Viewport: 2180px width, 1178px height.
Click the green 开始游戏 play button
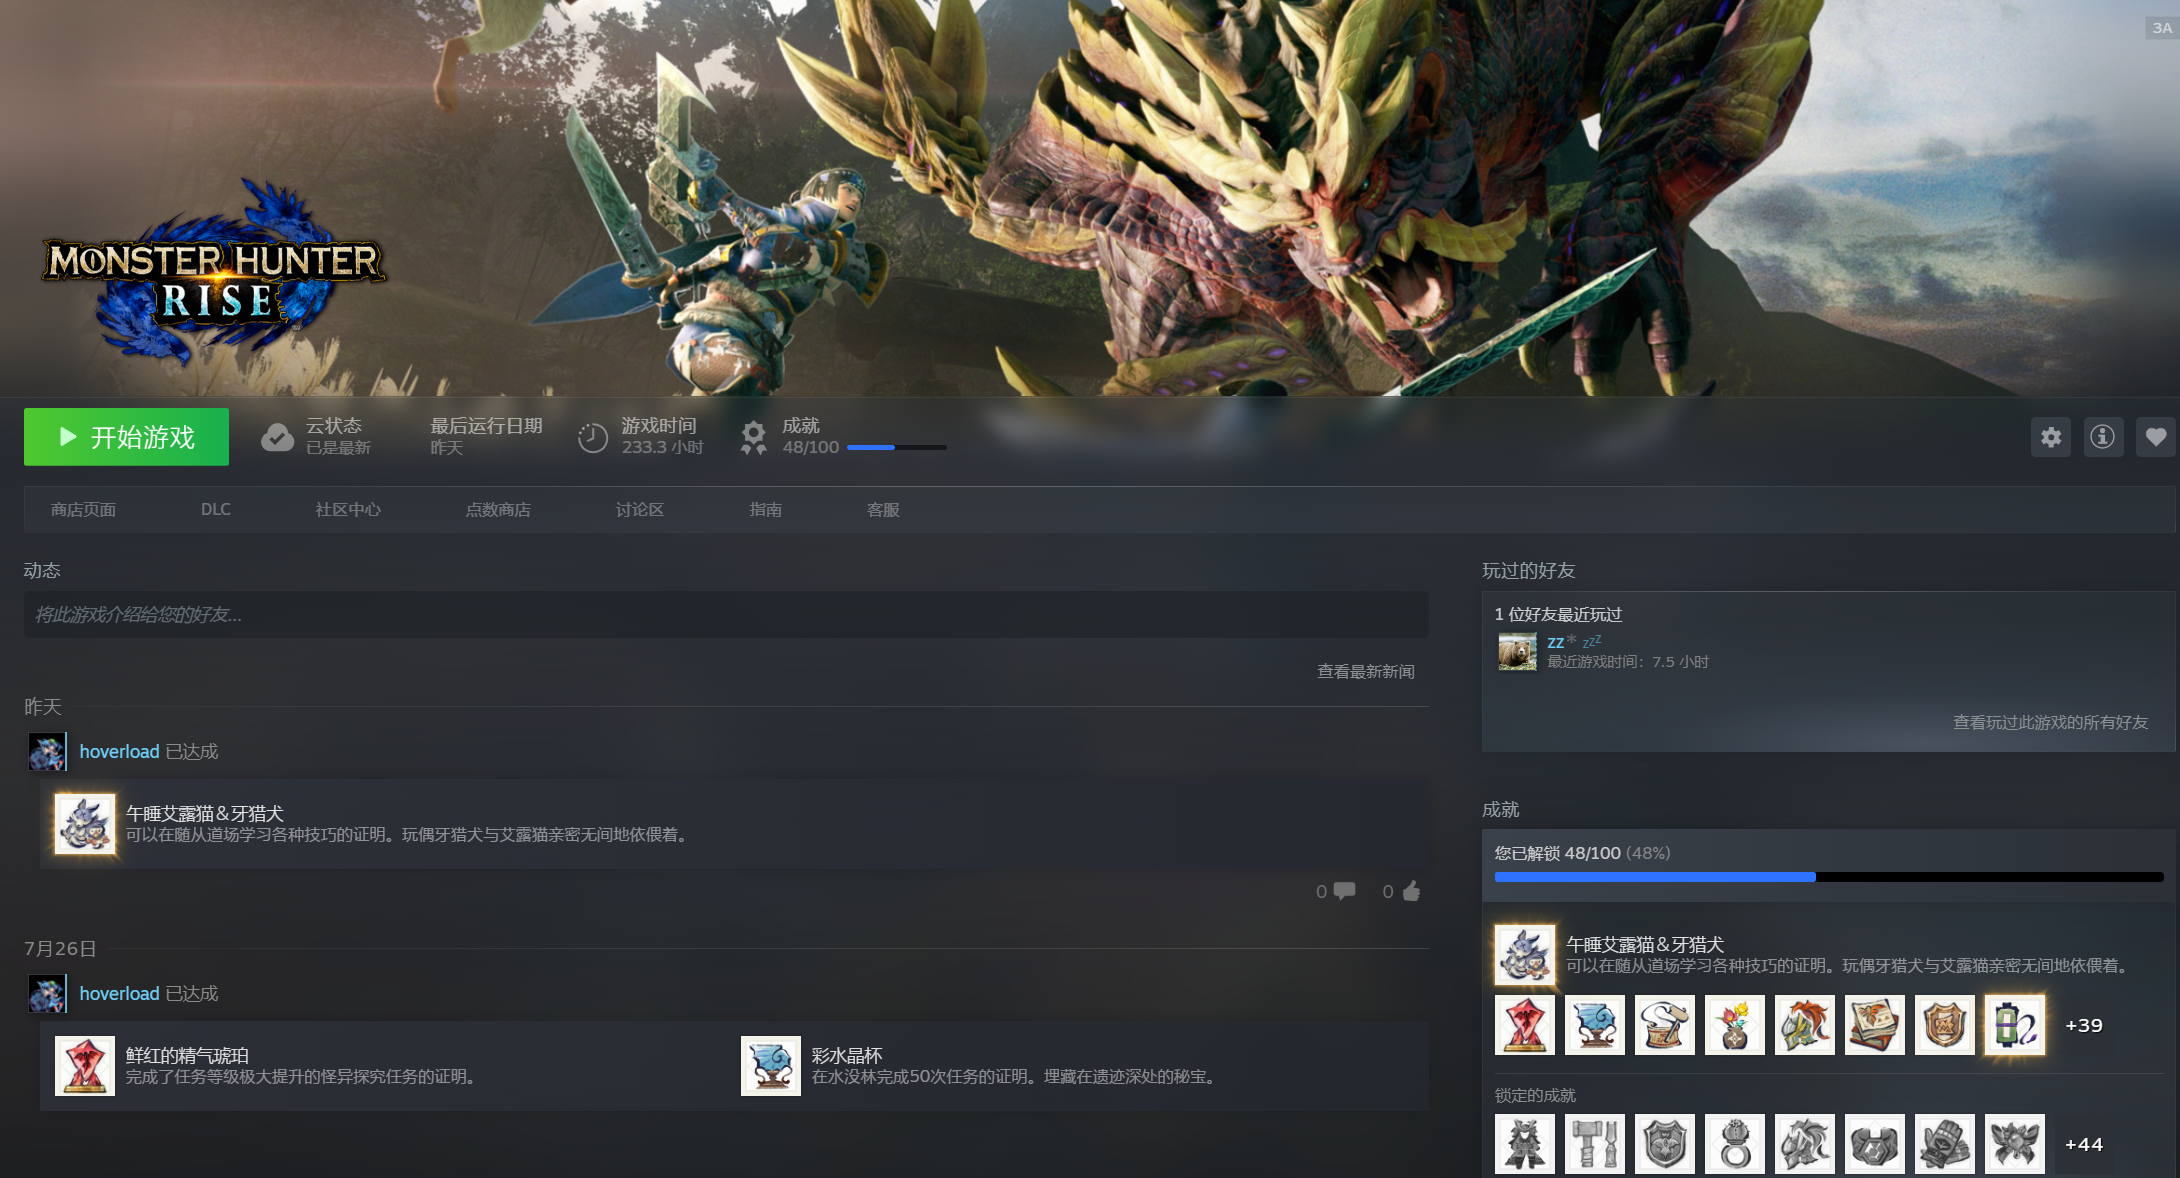pyautogui.click(x=126, y=437)
